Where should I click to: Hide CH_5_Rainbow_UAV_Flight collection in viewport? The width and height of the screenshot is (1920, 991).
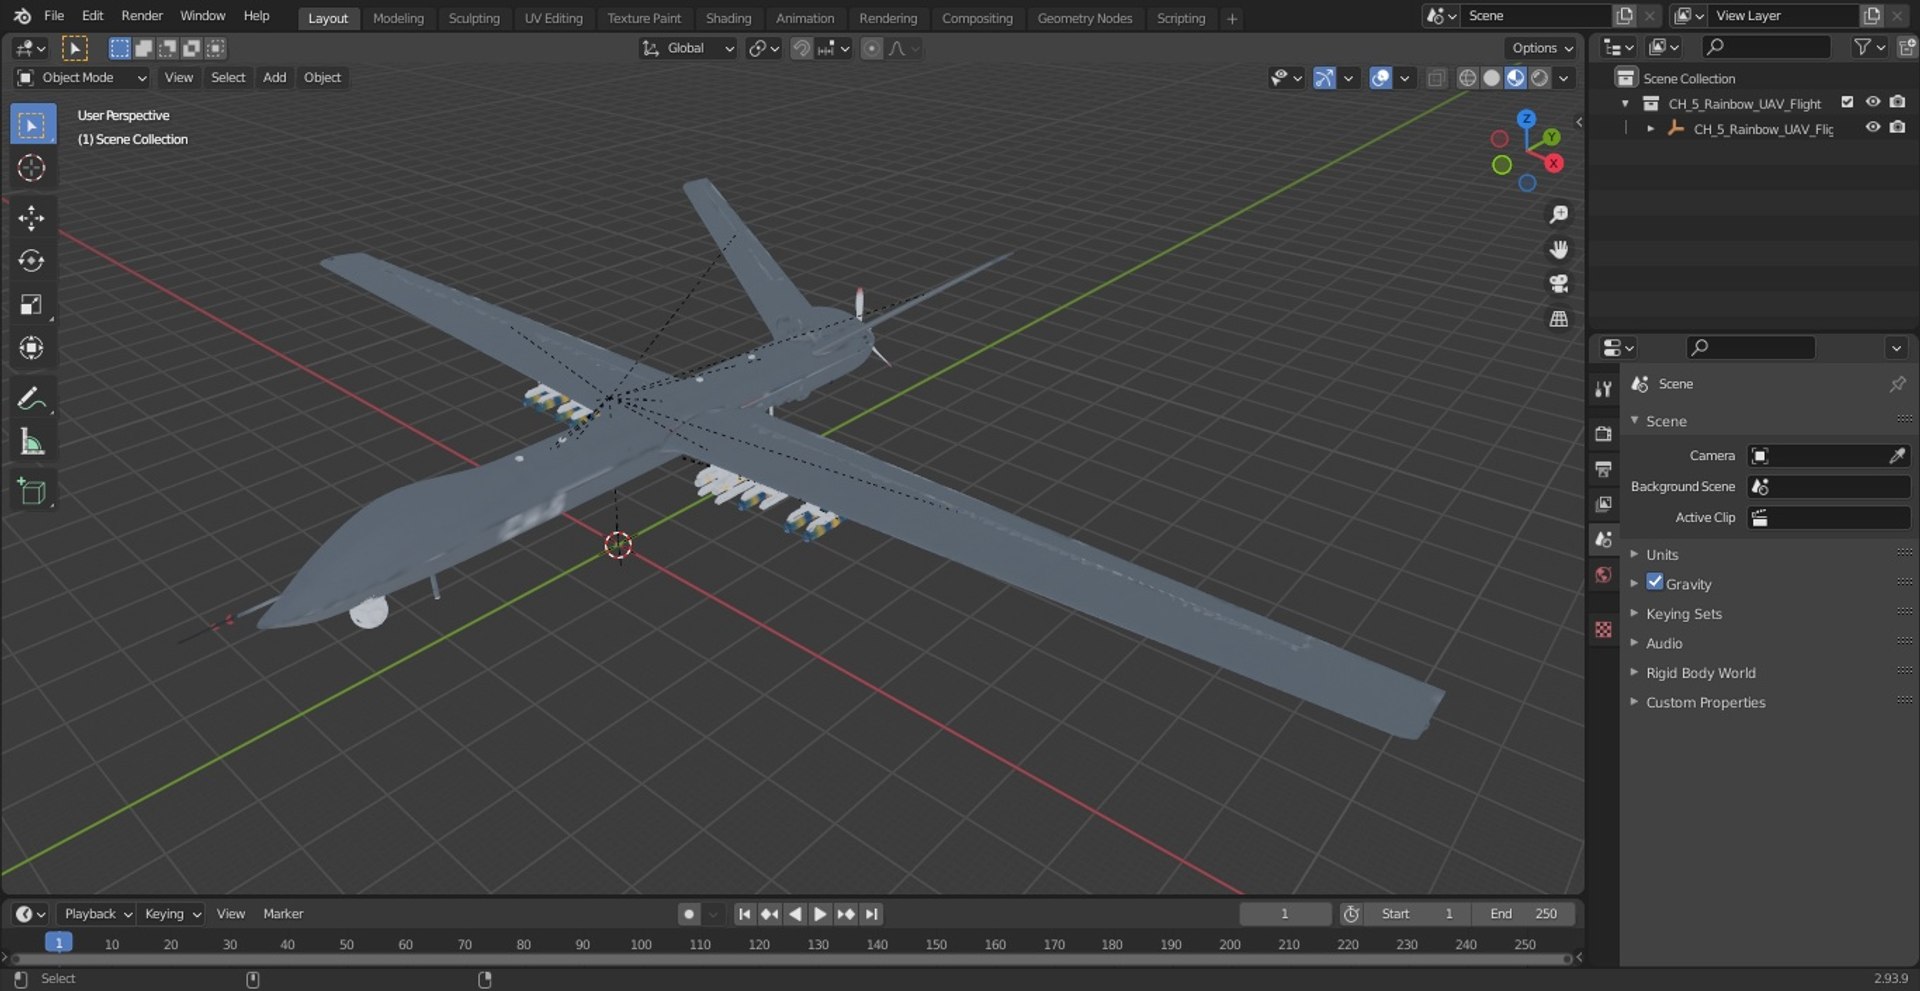pos(1873,102)
